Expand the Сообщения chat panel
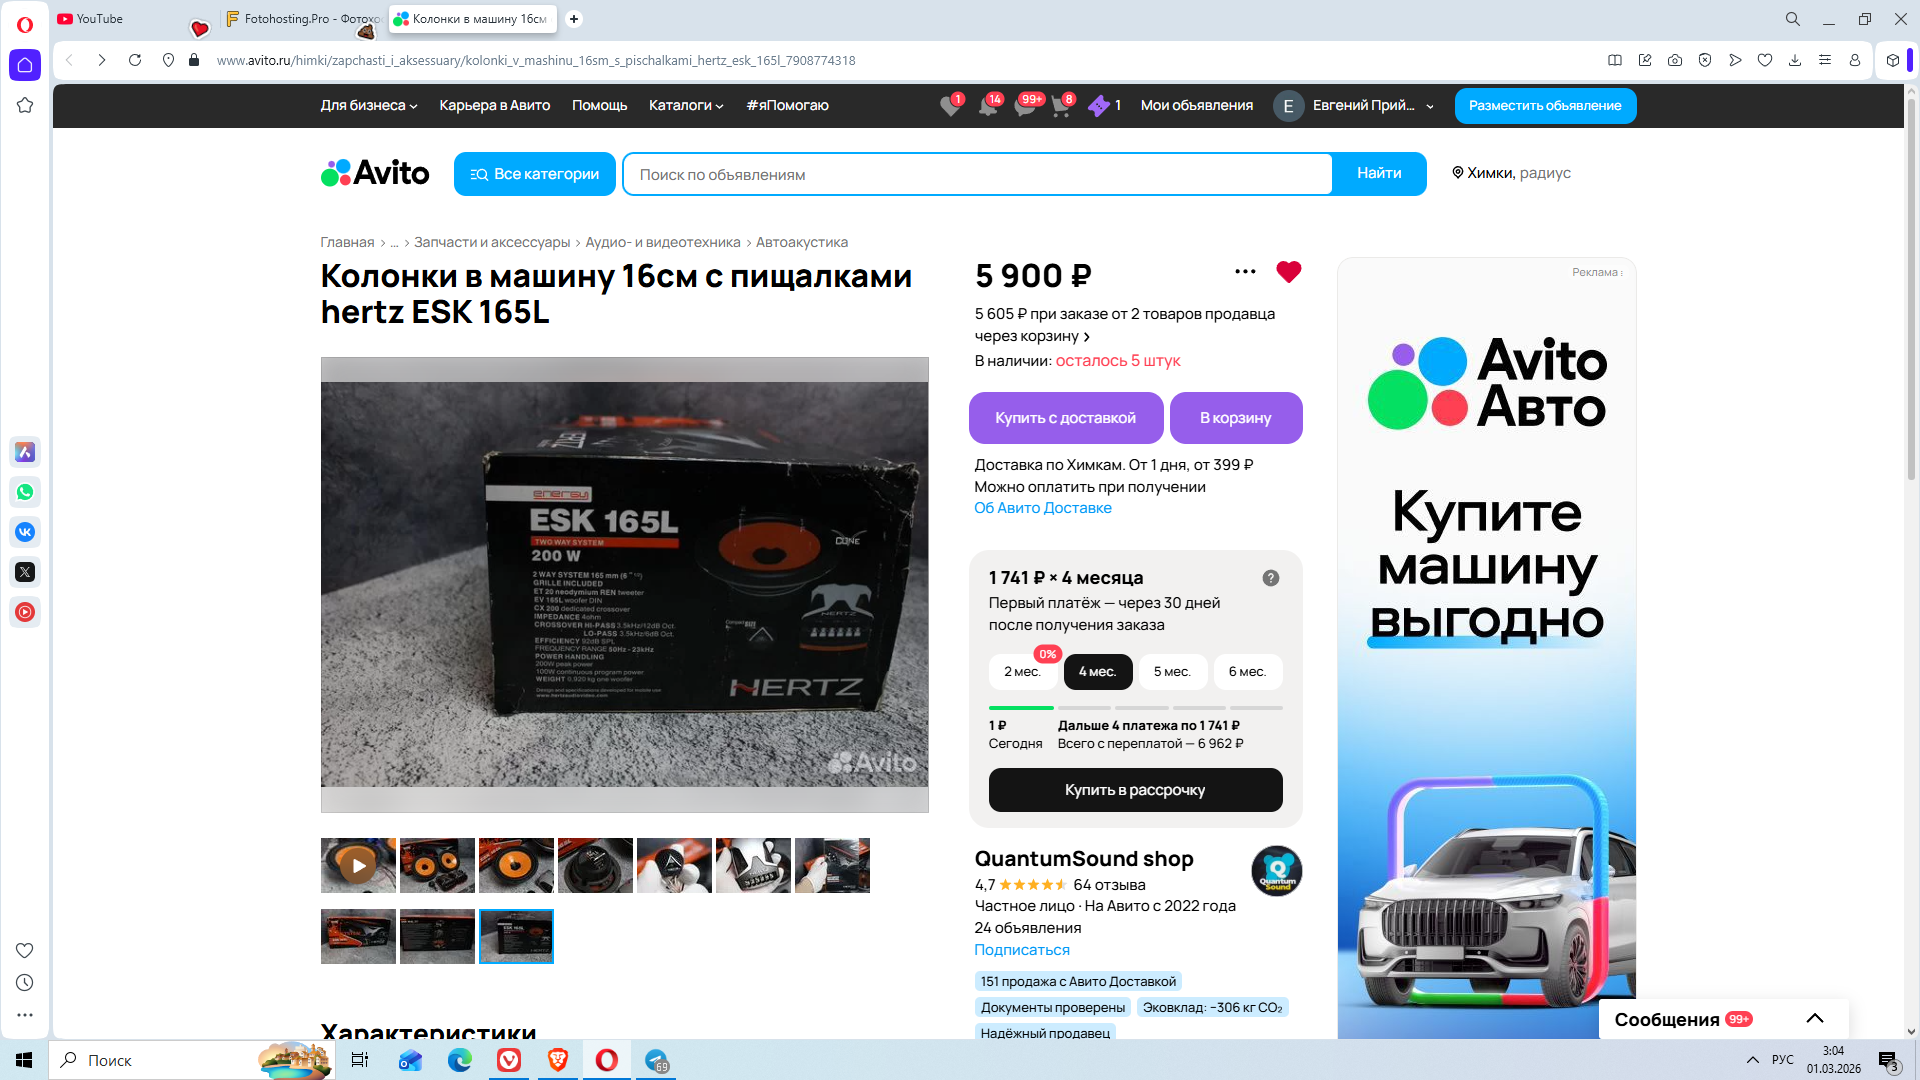Screen dimensions: 1920x1080 pos(1814,1019)
